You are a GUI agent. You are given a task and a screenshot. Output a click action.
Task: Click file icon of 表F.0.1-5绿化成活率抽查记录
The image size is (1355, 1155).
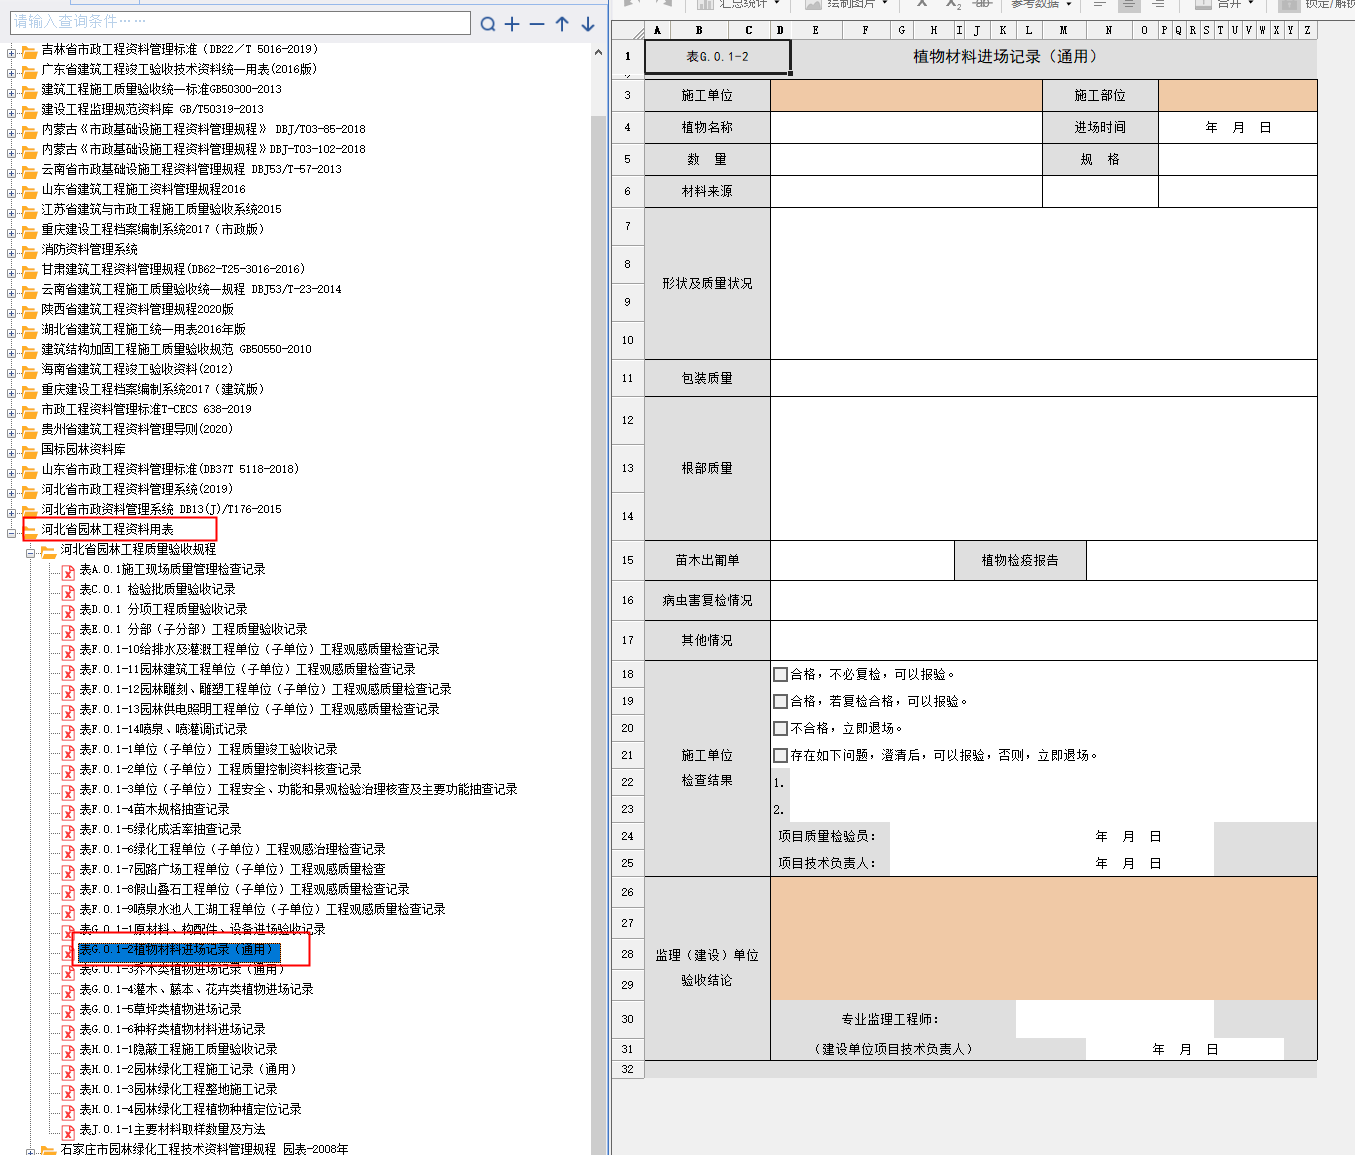[68, 832]
